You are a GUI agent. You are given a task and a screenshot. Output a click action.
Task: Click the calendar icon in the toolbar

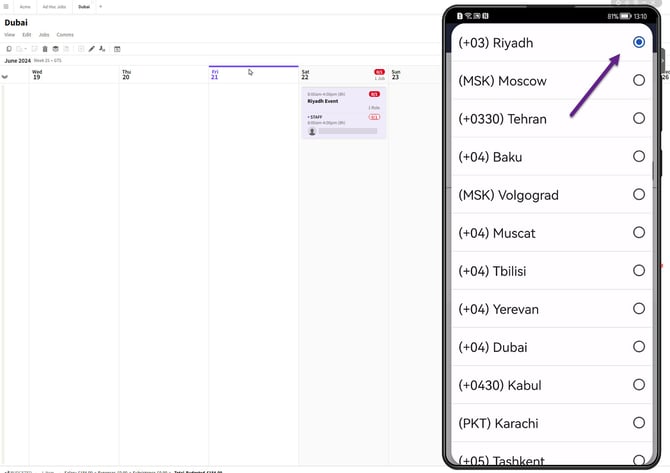point(117,49)
